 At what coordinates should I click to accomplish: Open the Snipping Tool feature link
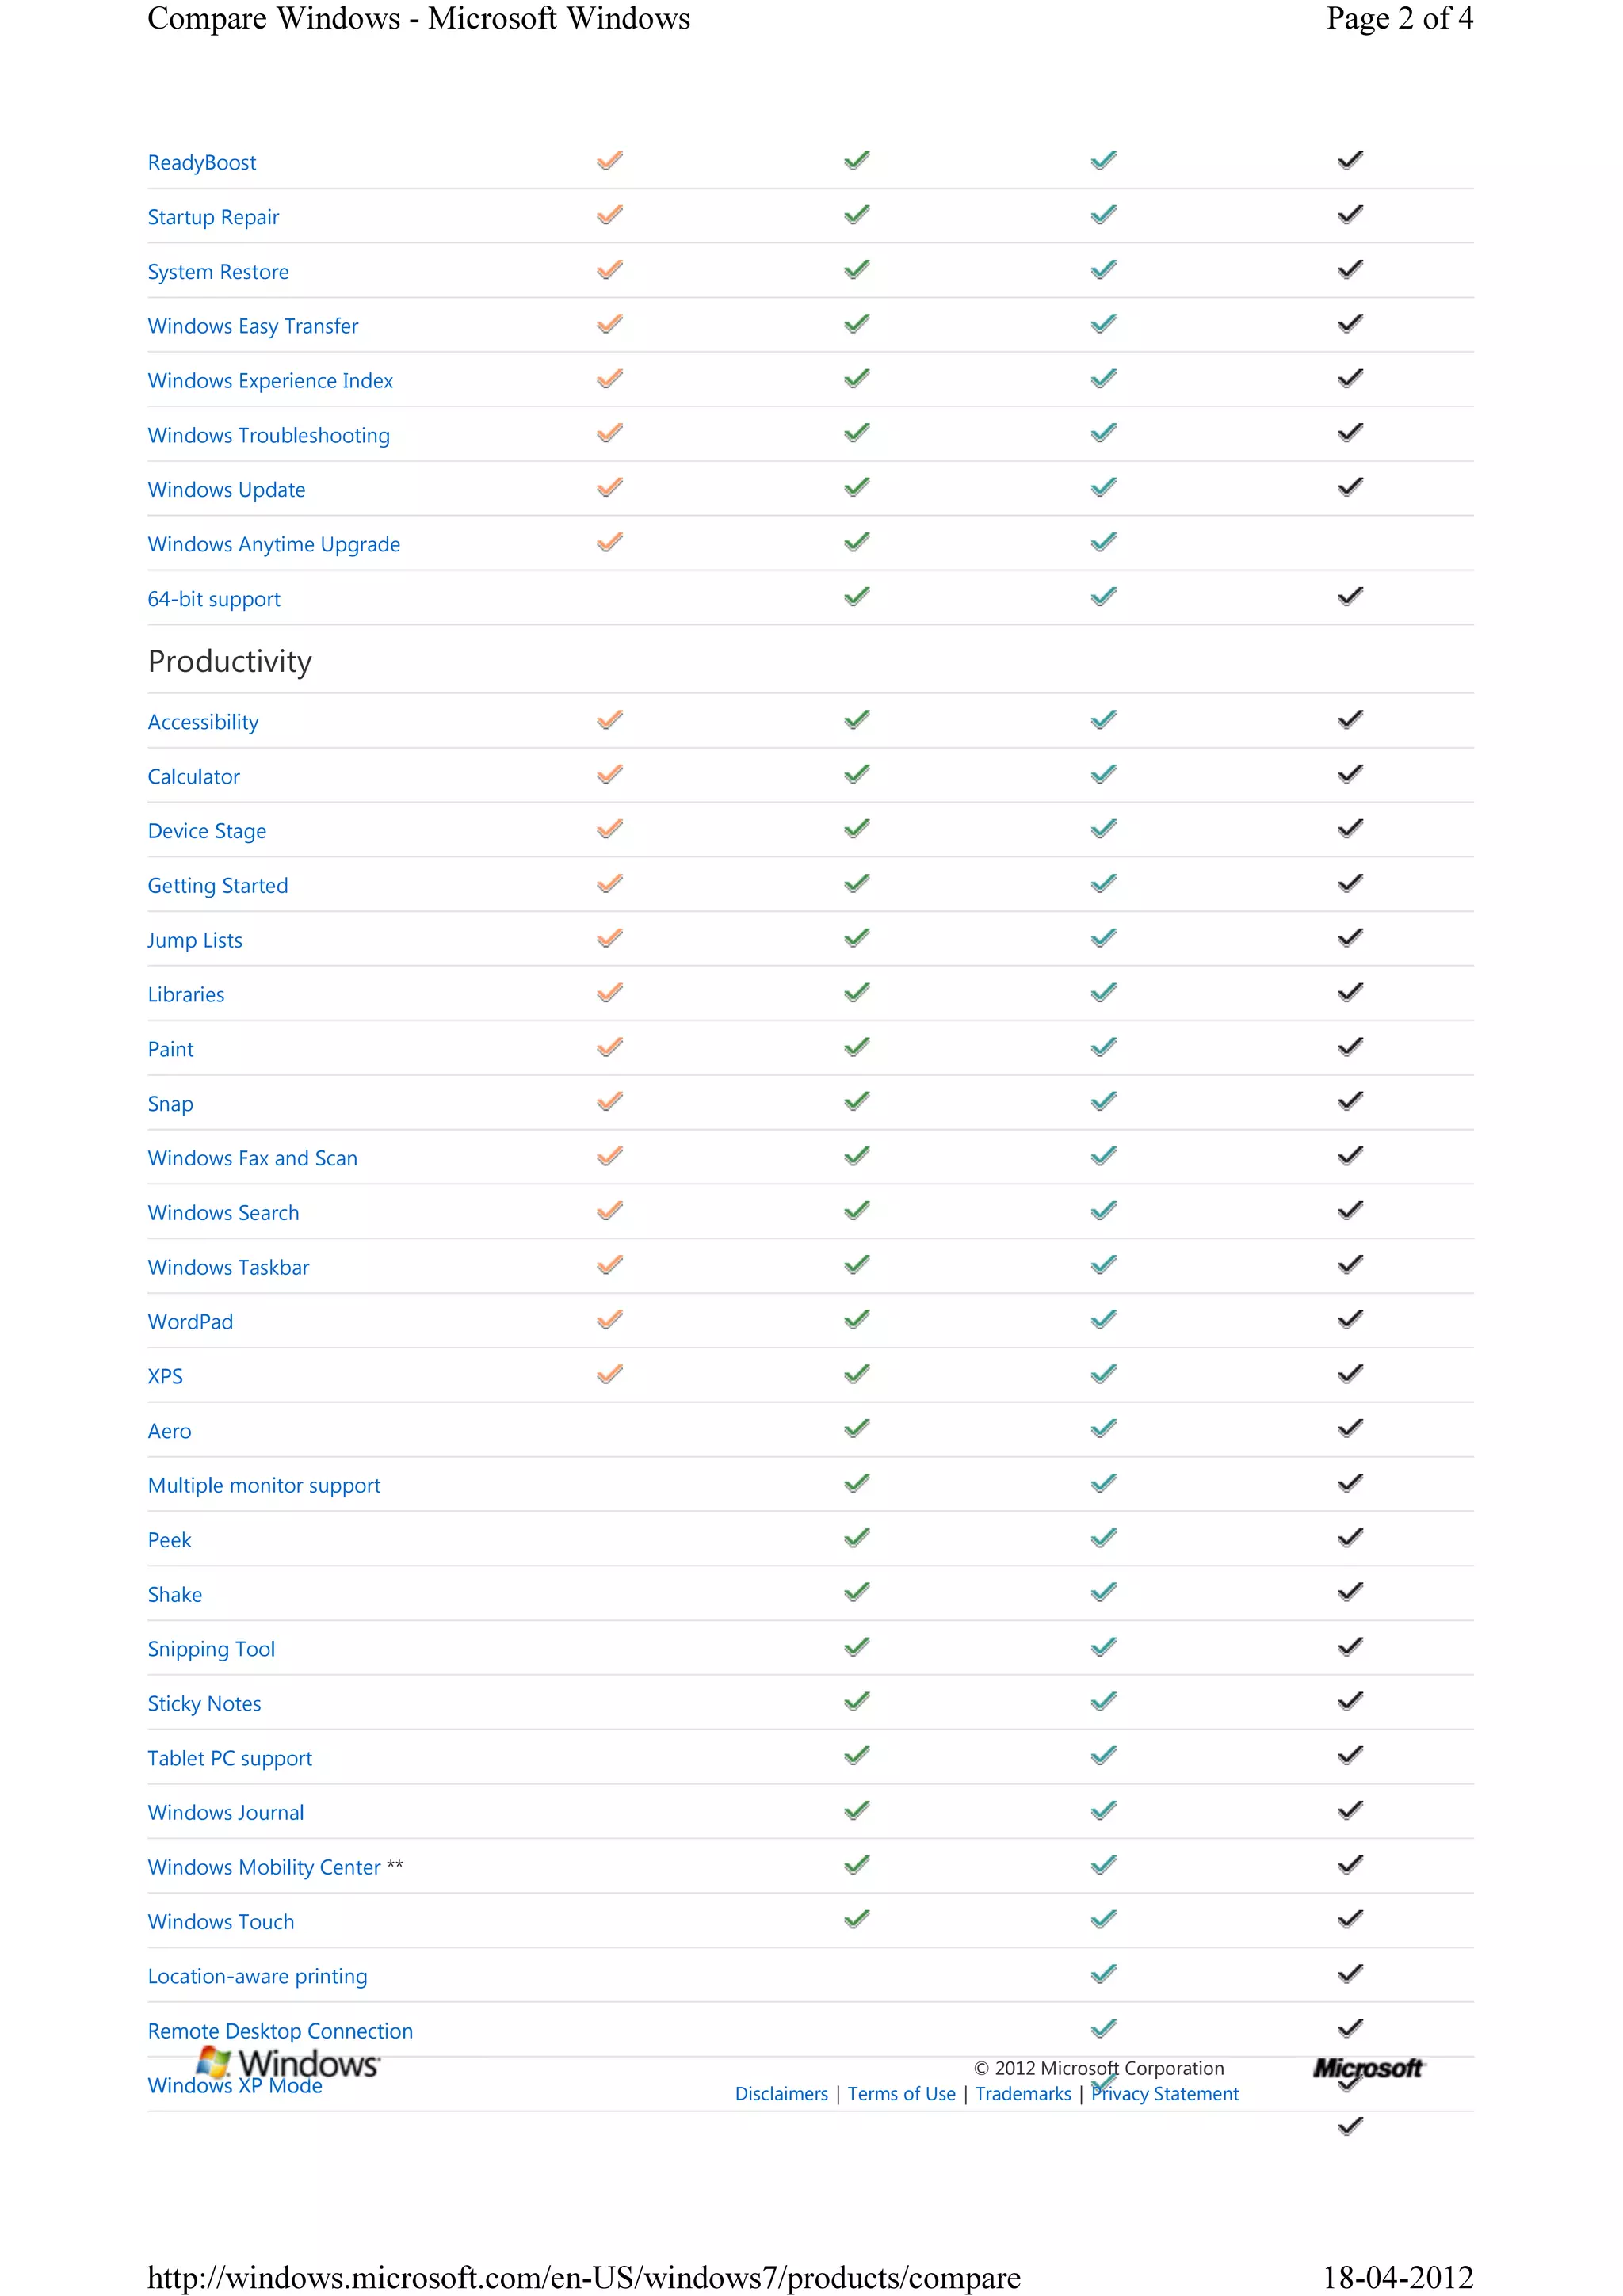click(211, 1649)
